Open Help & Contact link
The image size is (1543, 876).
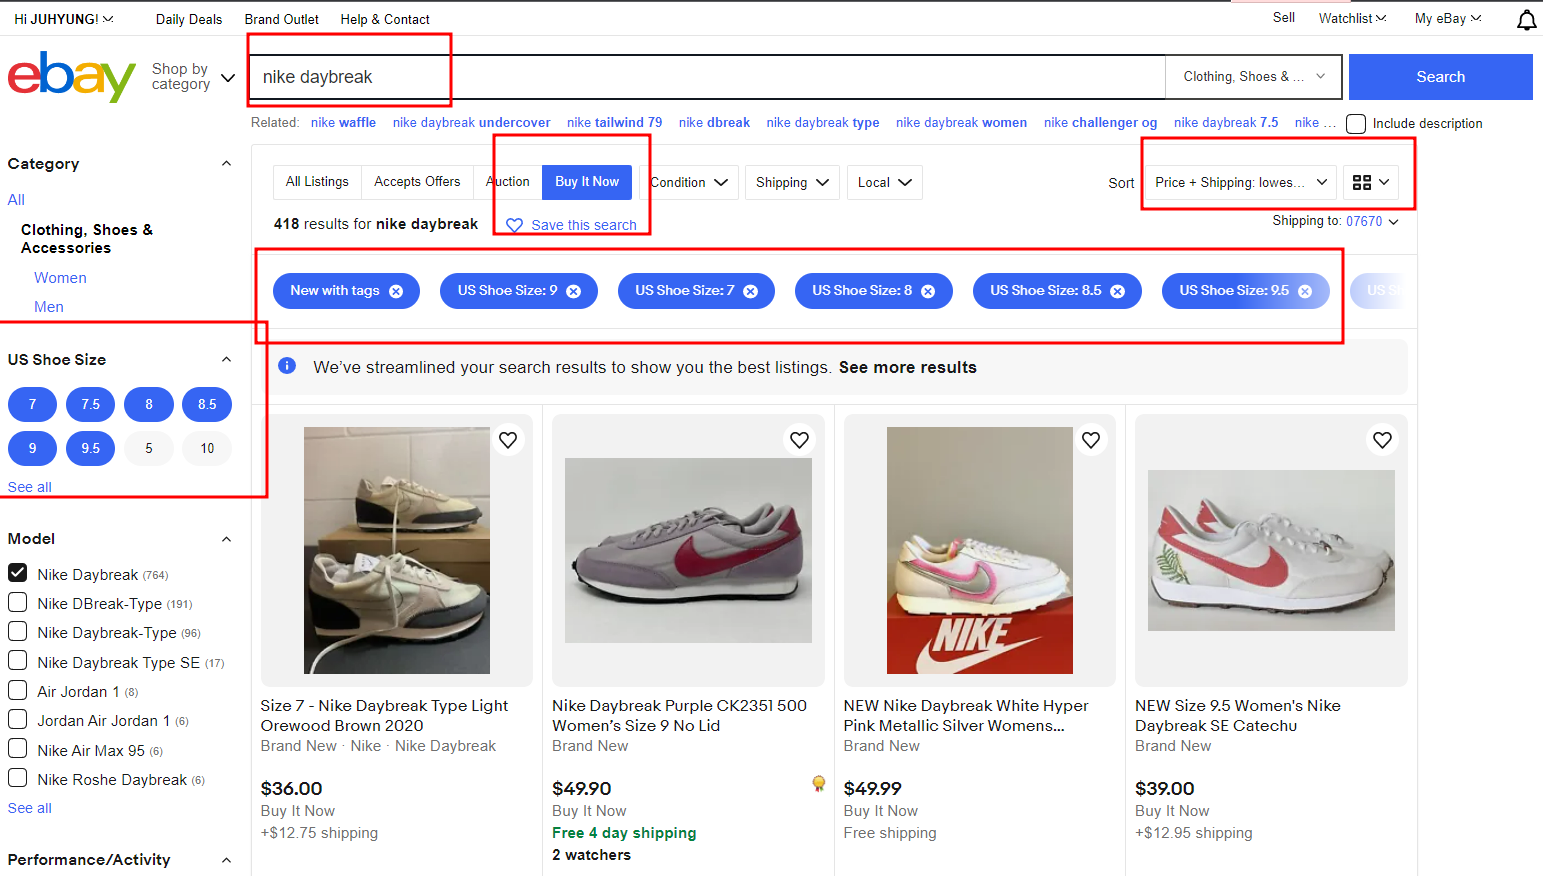[385, 19]
